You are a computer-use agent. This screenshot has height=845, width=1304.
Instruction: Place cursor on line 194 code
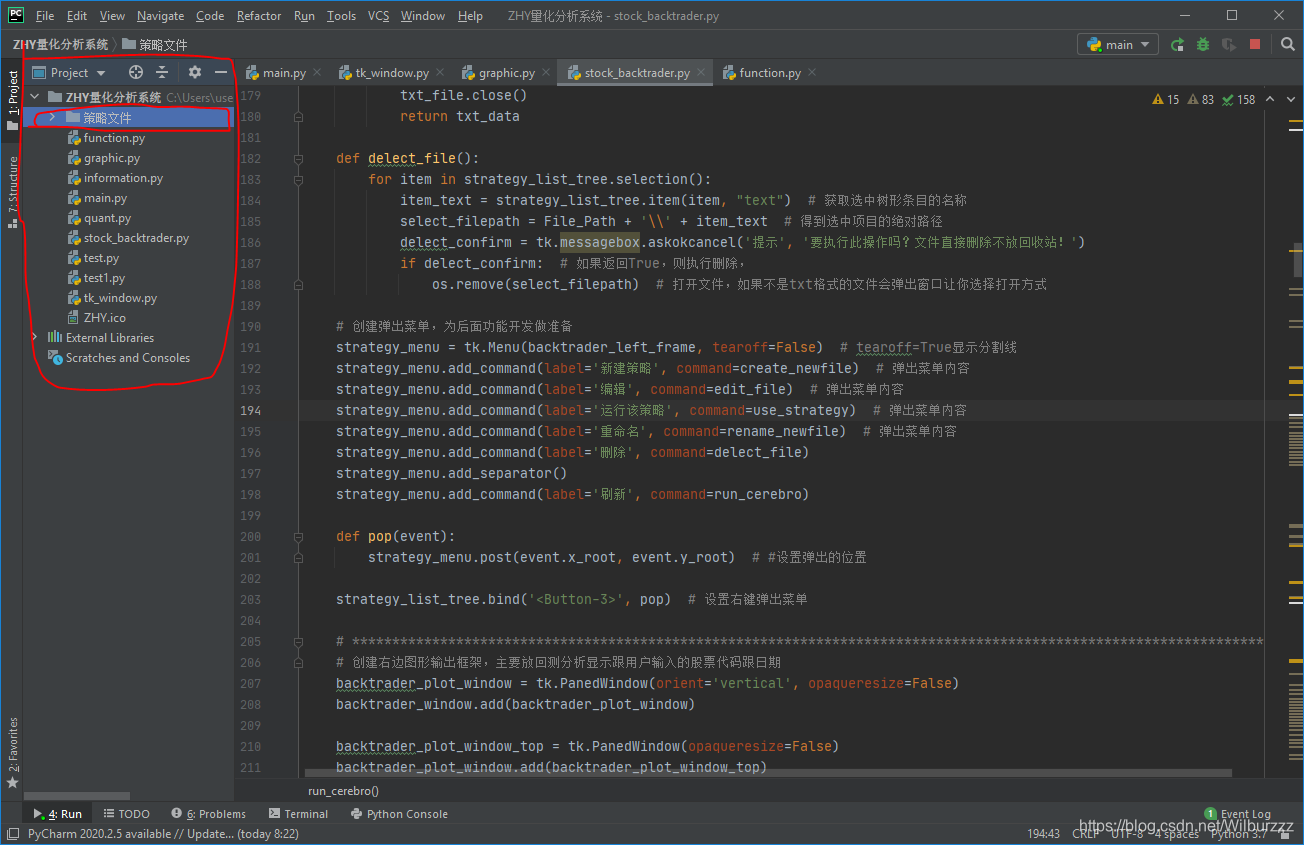click(x=651, y=410)
